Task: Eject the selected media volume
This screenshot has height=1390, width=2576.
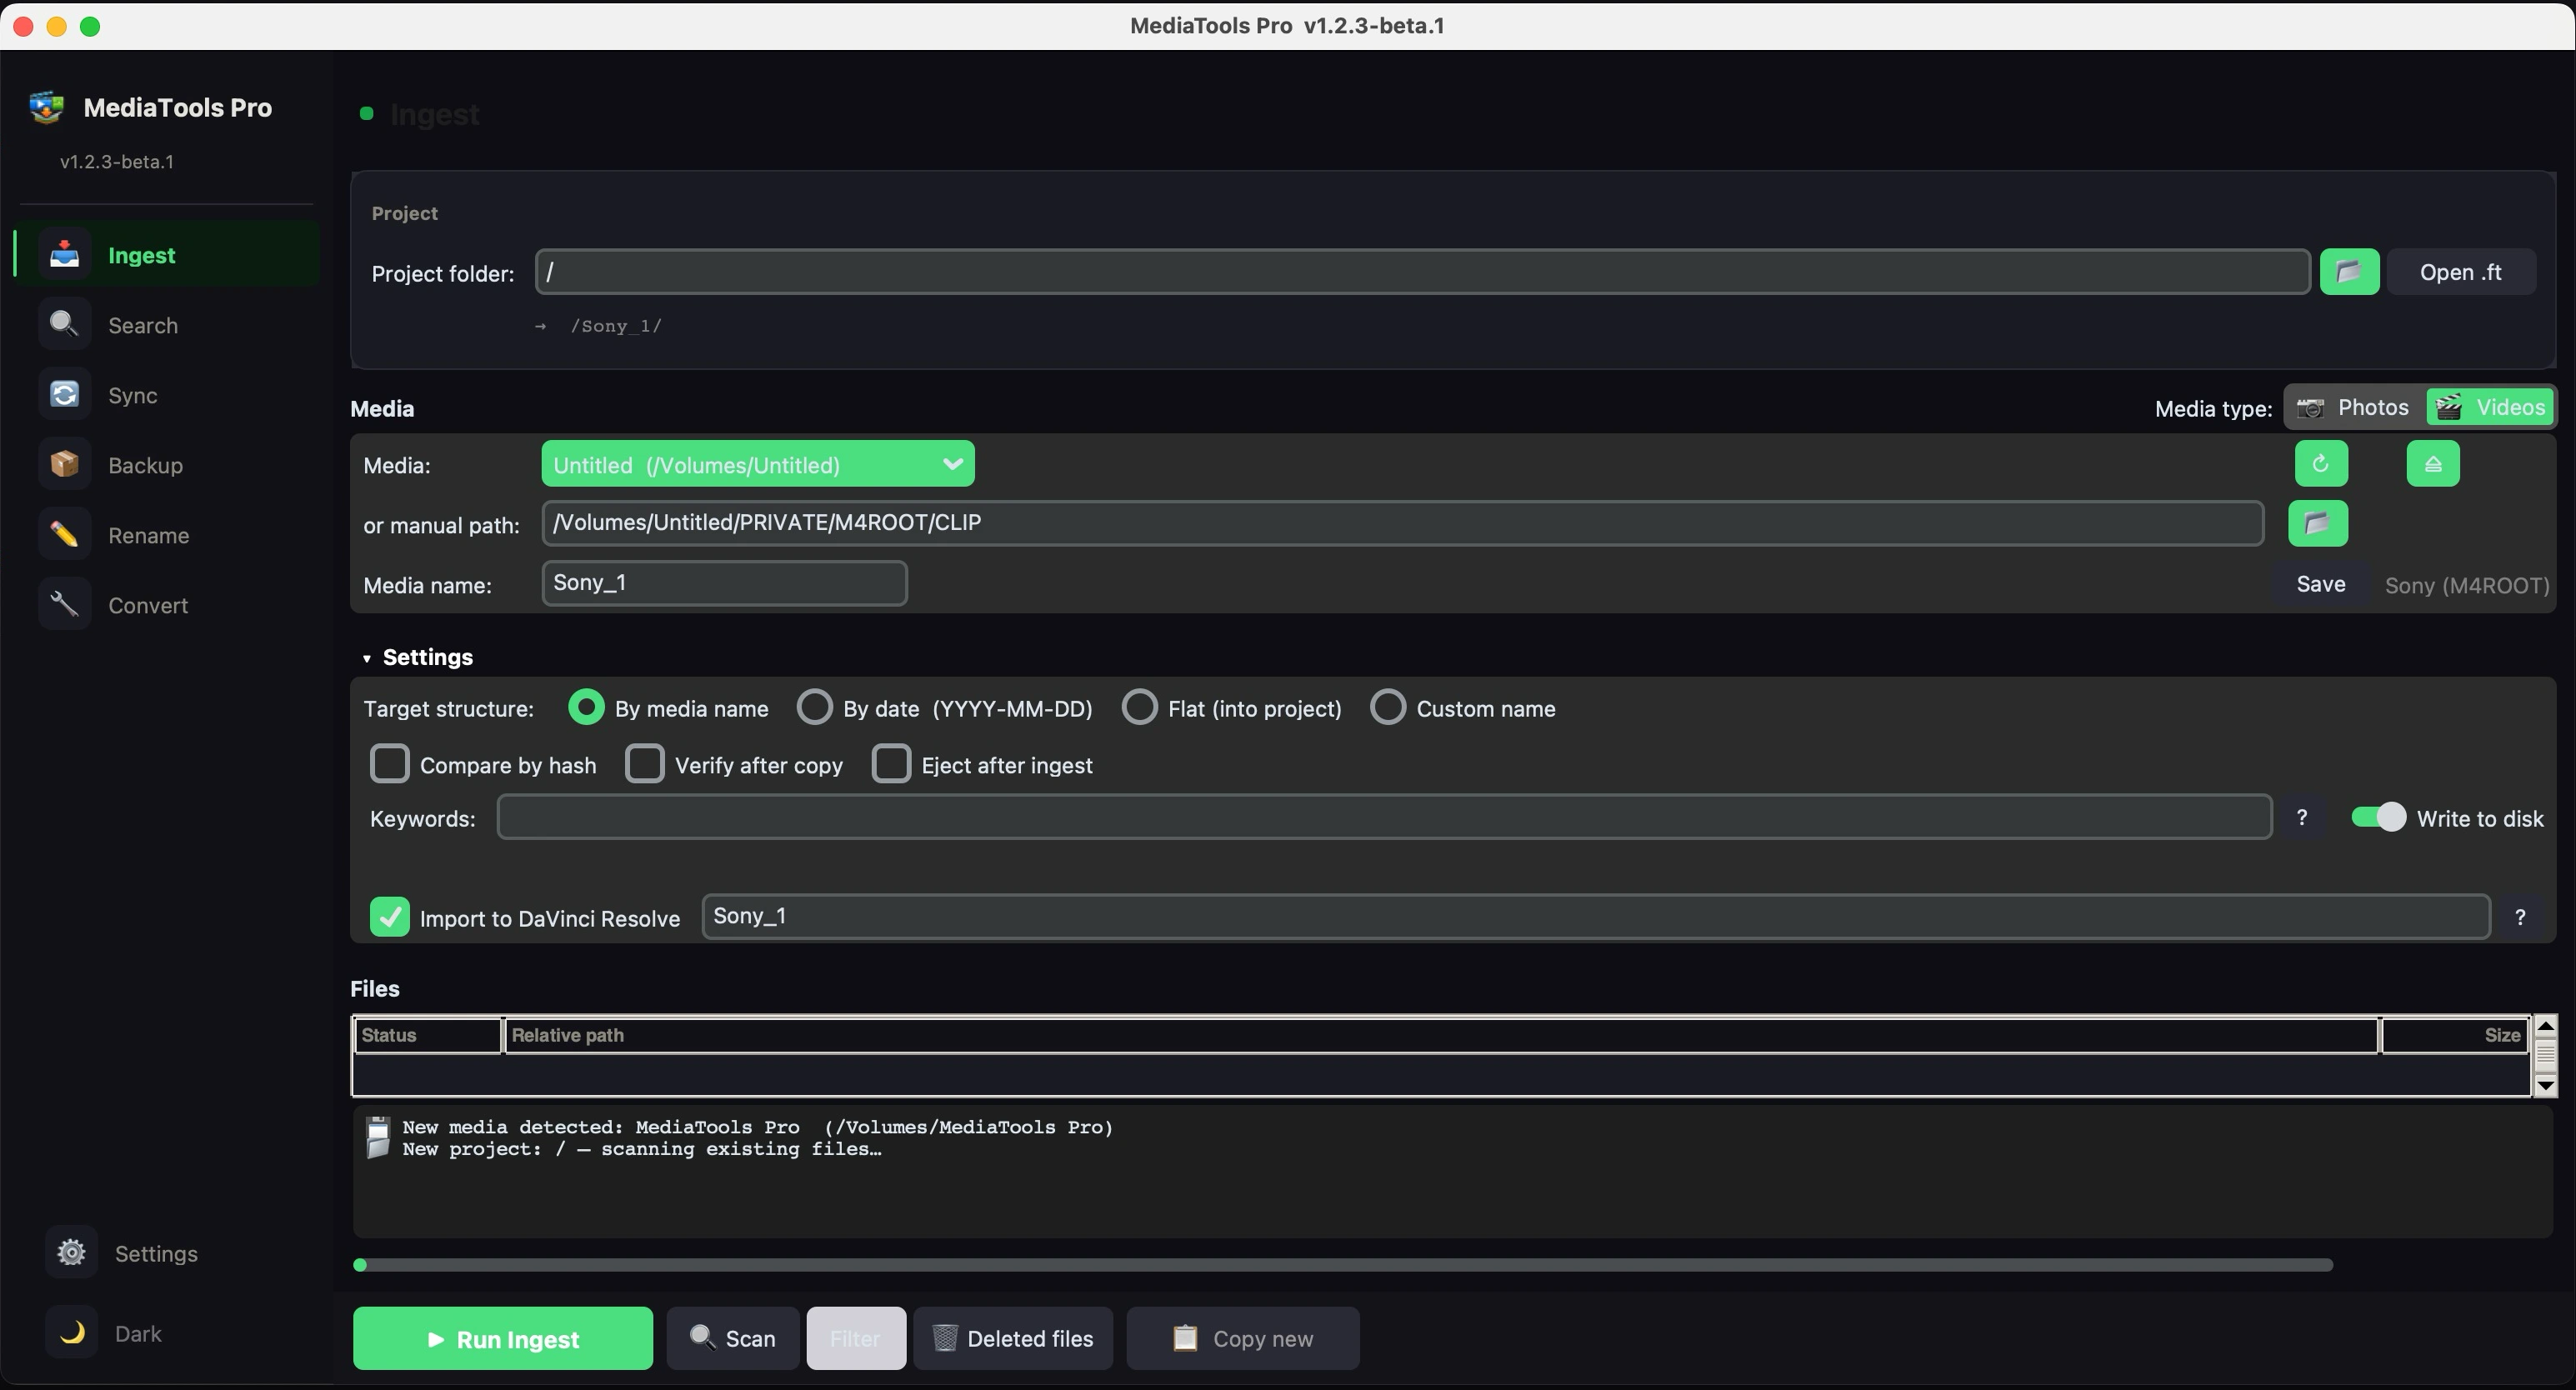Action: [x=2433, y=464]
